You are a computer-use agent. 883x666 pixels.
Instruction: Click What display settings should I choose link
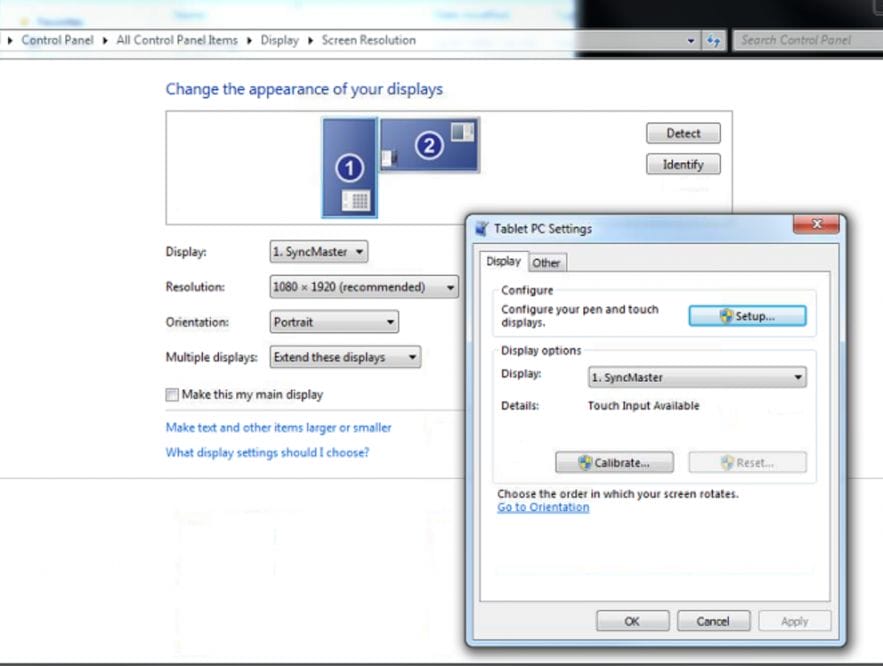(271, 452)
